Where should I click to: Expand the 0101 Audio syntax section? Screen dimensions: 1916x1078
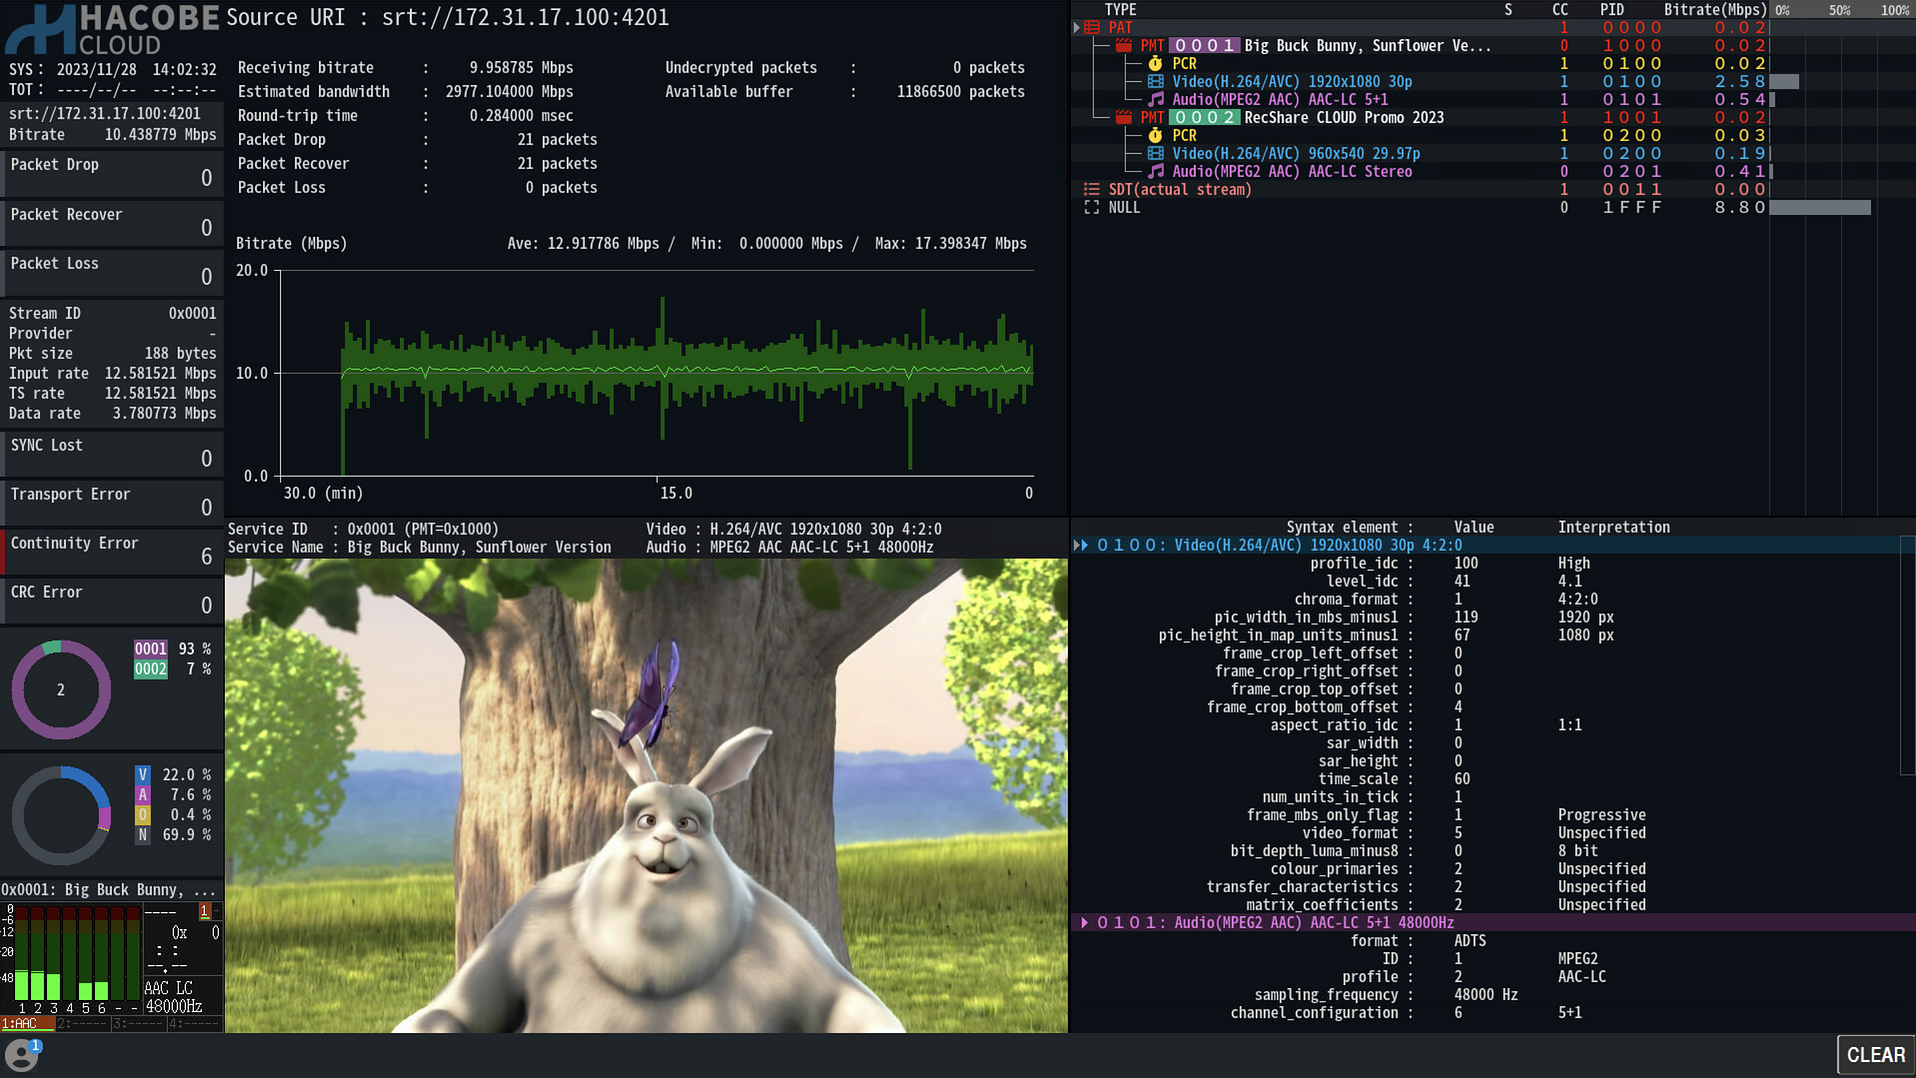pos(1084,923)
